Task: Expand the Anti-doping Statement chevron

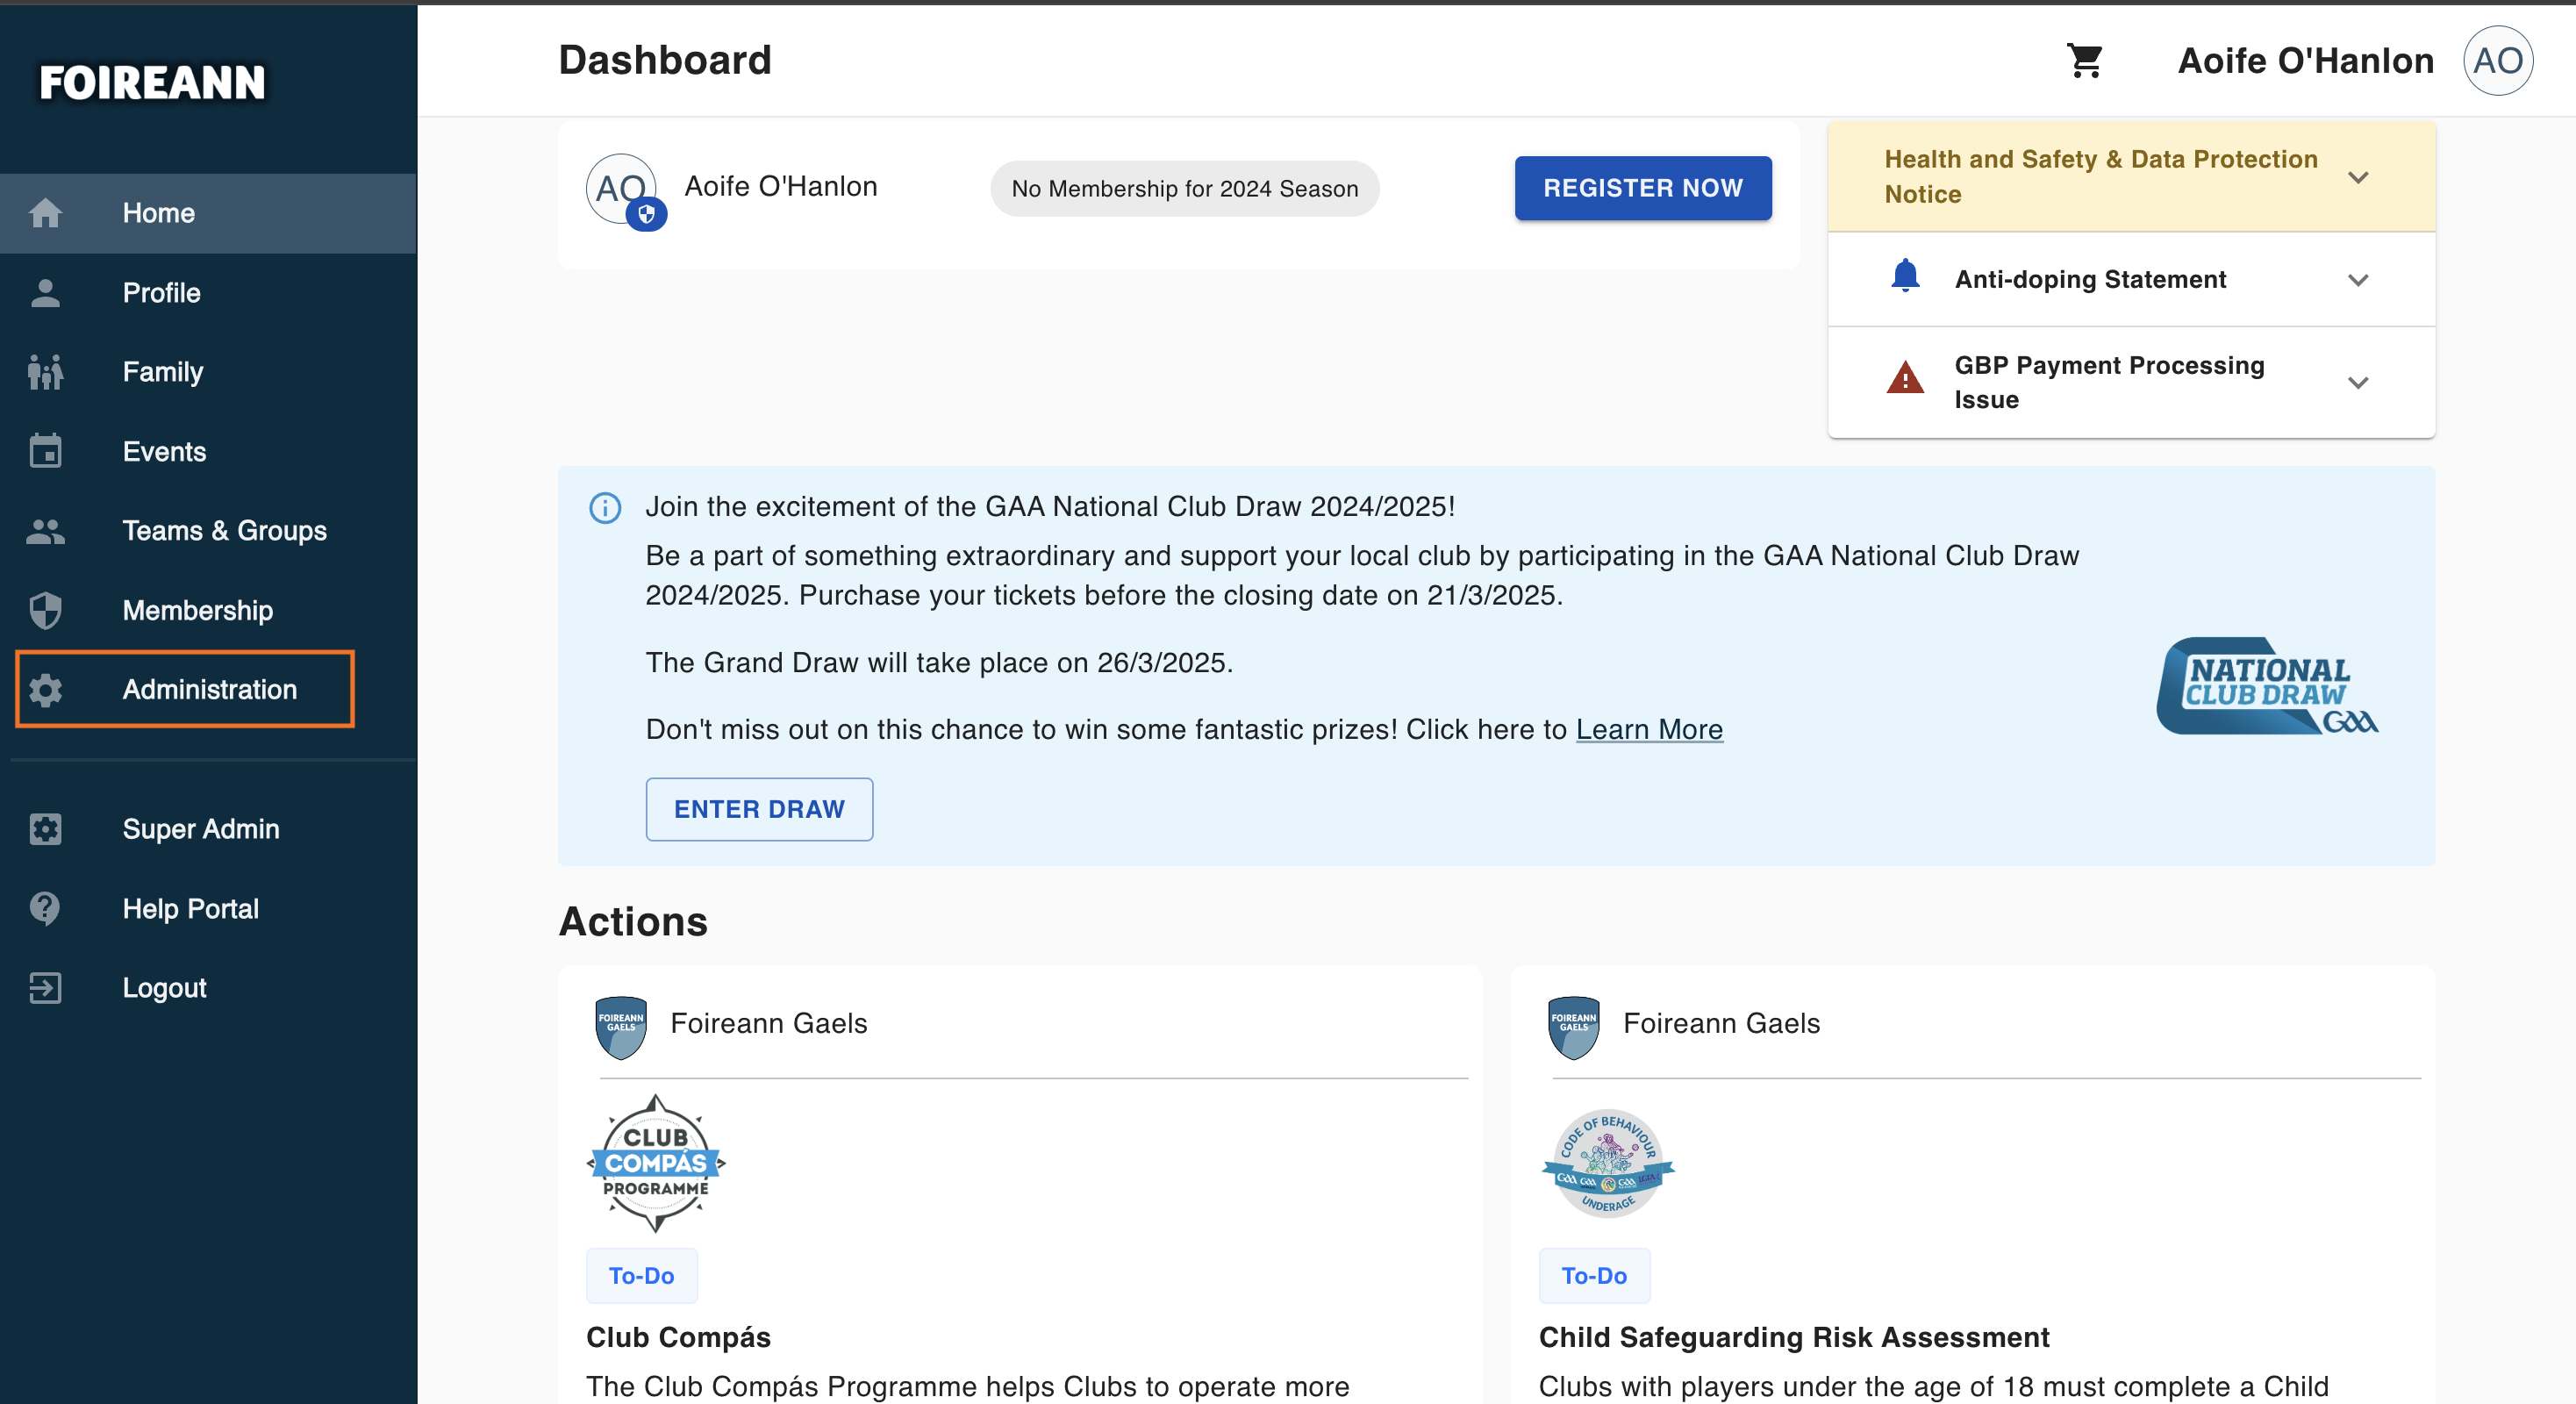Action: [2358, 280]
